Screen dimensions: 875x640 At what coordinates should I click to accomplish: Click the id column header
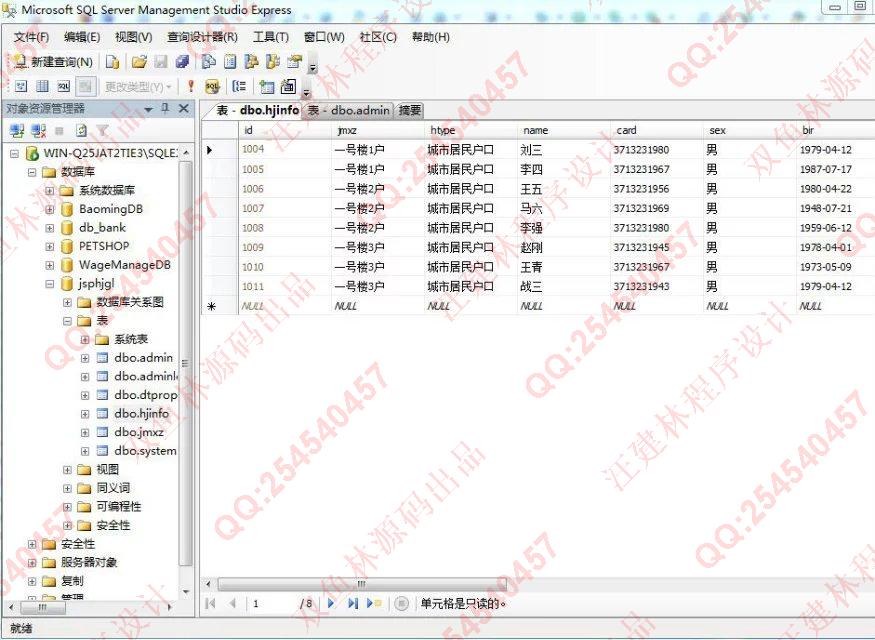(285, 131)
